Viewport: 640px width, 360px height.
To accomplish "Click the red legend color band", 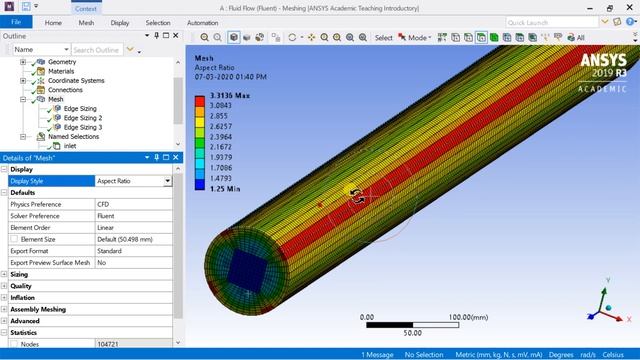I will (200, 101).
